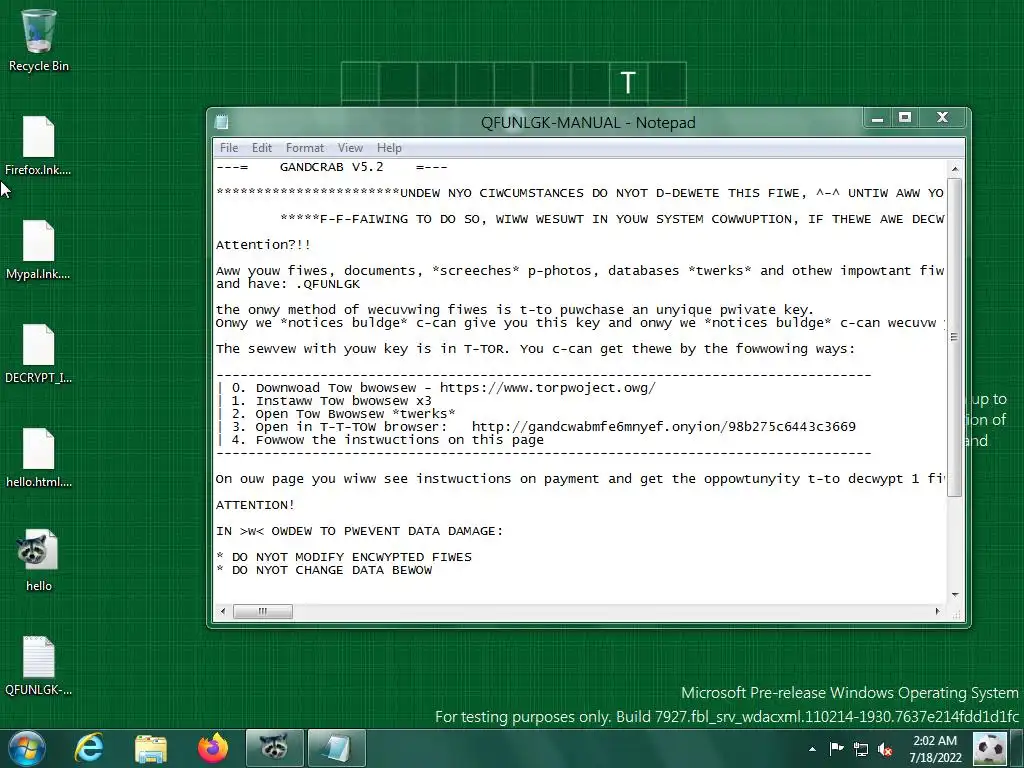The height and width of the screenshot is (768, 1024).
Task: Select the Firefox.lnk desktop file icon
Action: (x=38, y=146)
